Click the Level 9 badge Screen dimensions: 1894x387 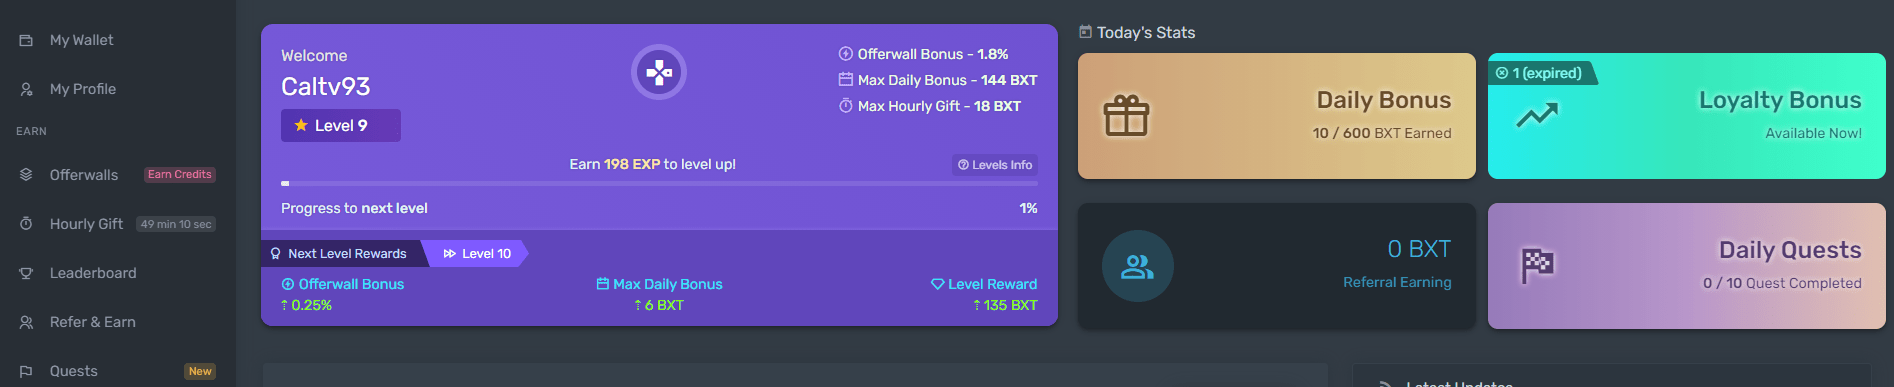coord(341,125)
